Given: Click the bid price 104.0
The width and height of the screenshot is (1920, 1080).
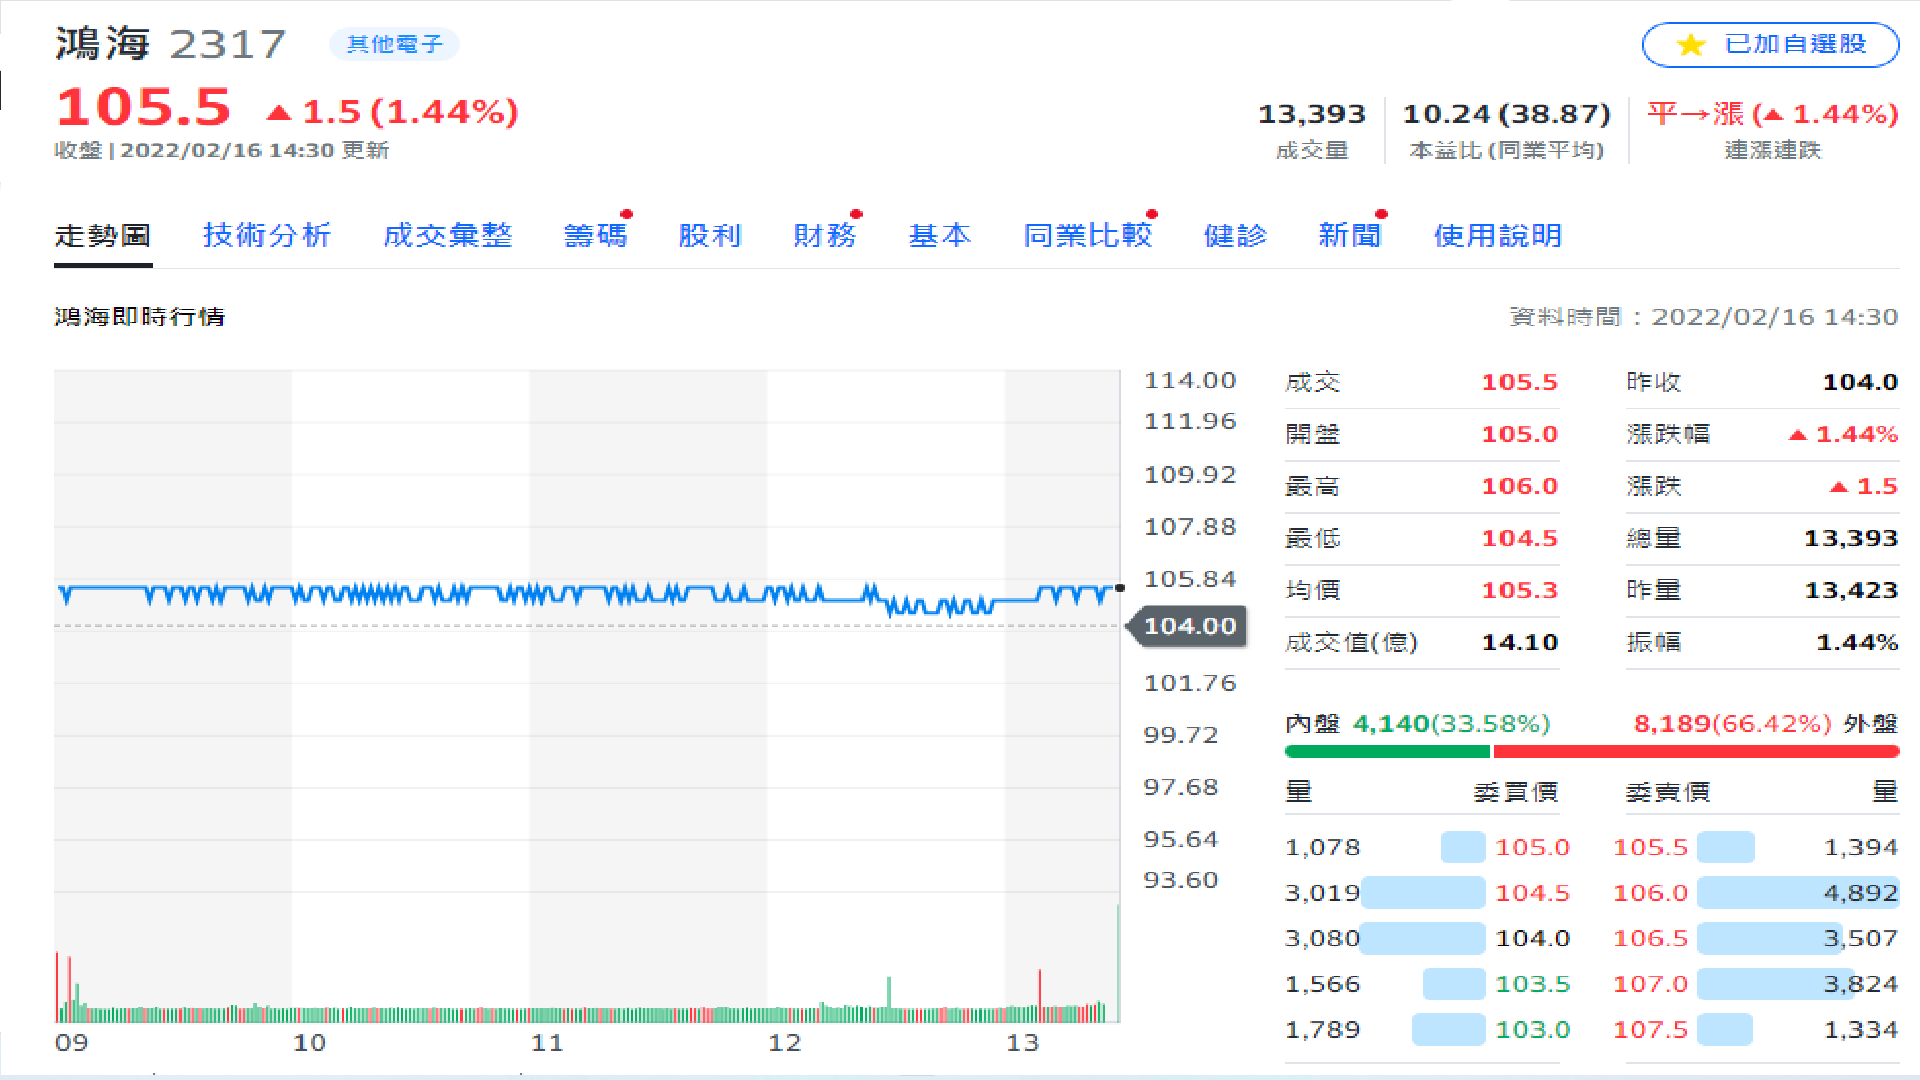Looking at the screenshot, I should (1532, 938).
